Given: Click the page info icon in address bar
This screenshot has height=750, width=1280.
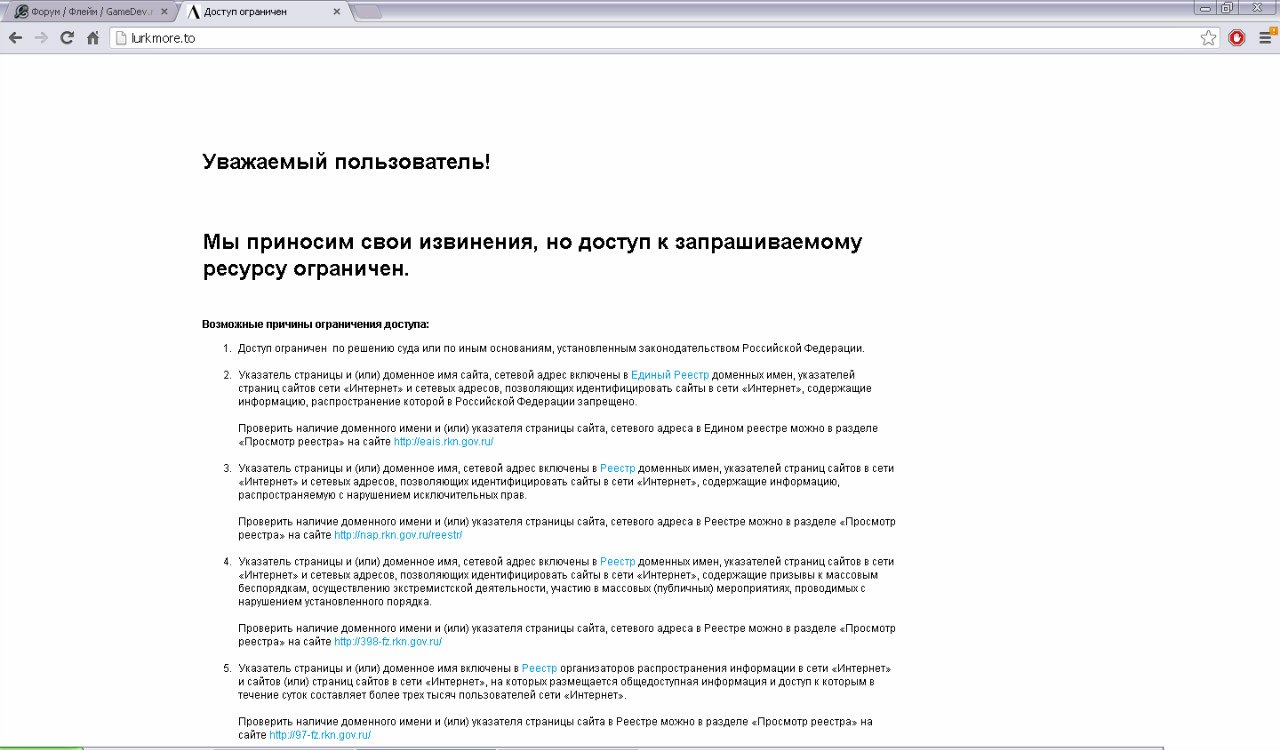Looking at the screenshot, I should point(121,38).
